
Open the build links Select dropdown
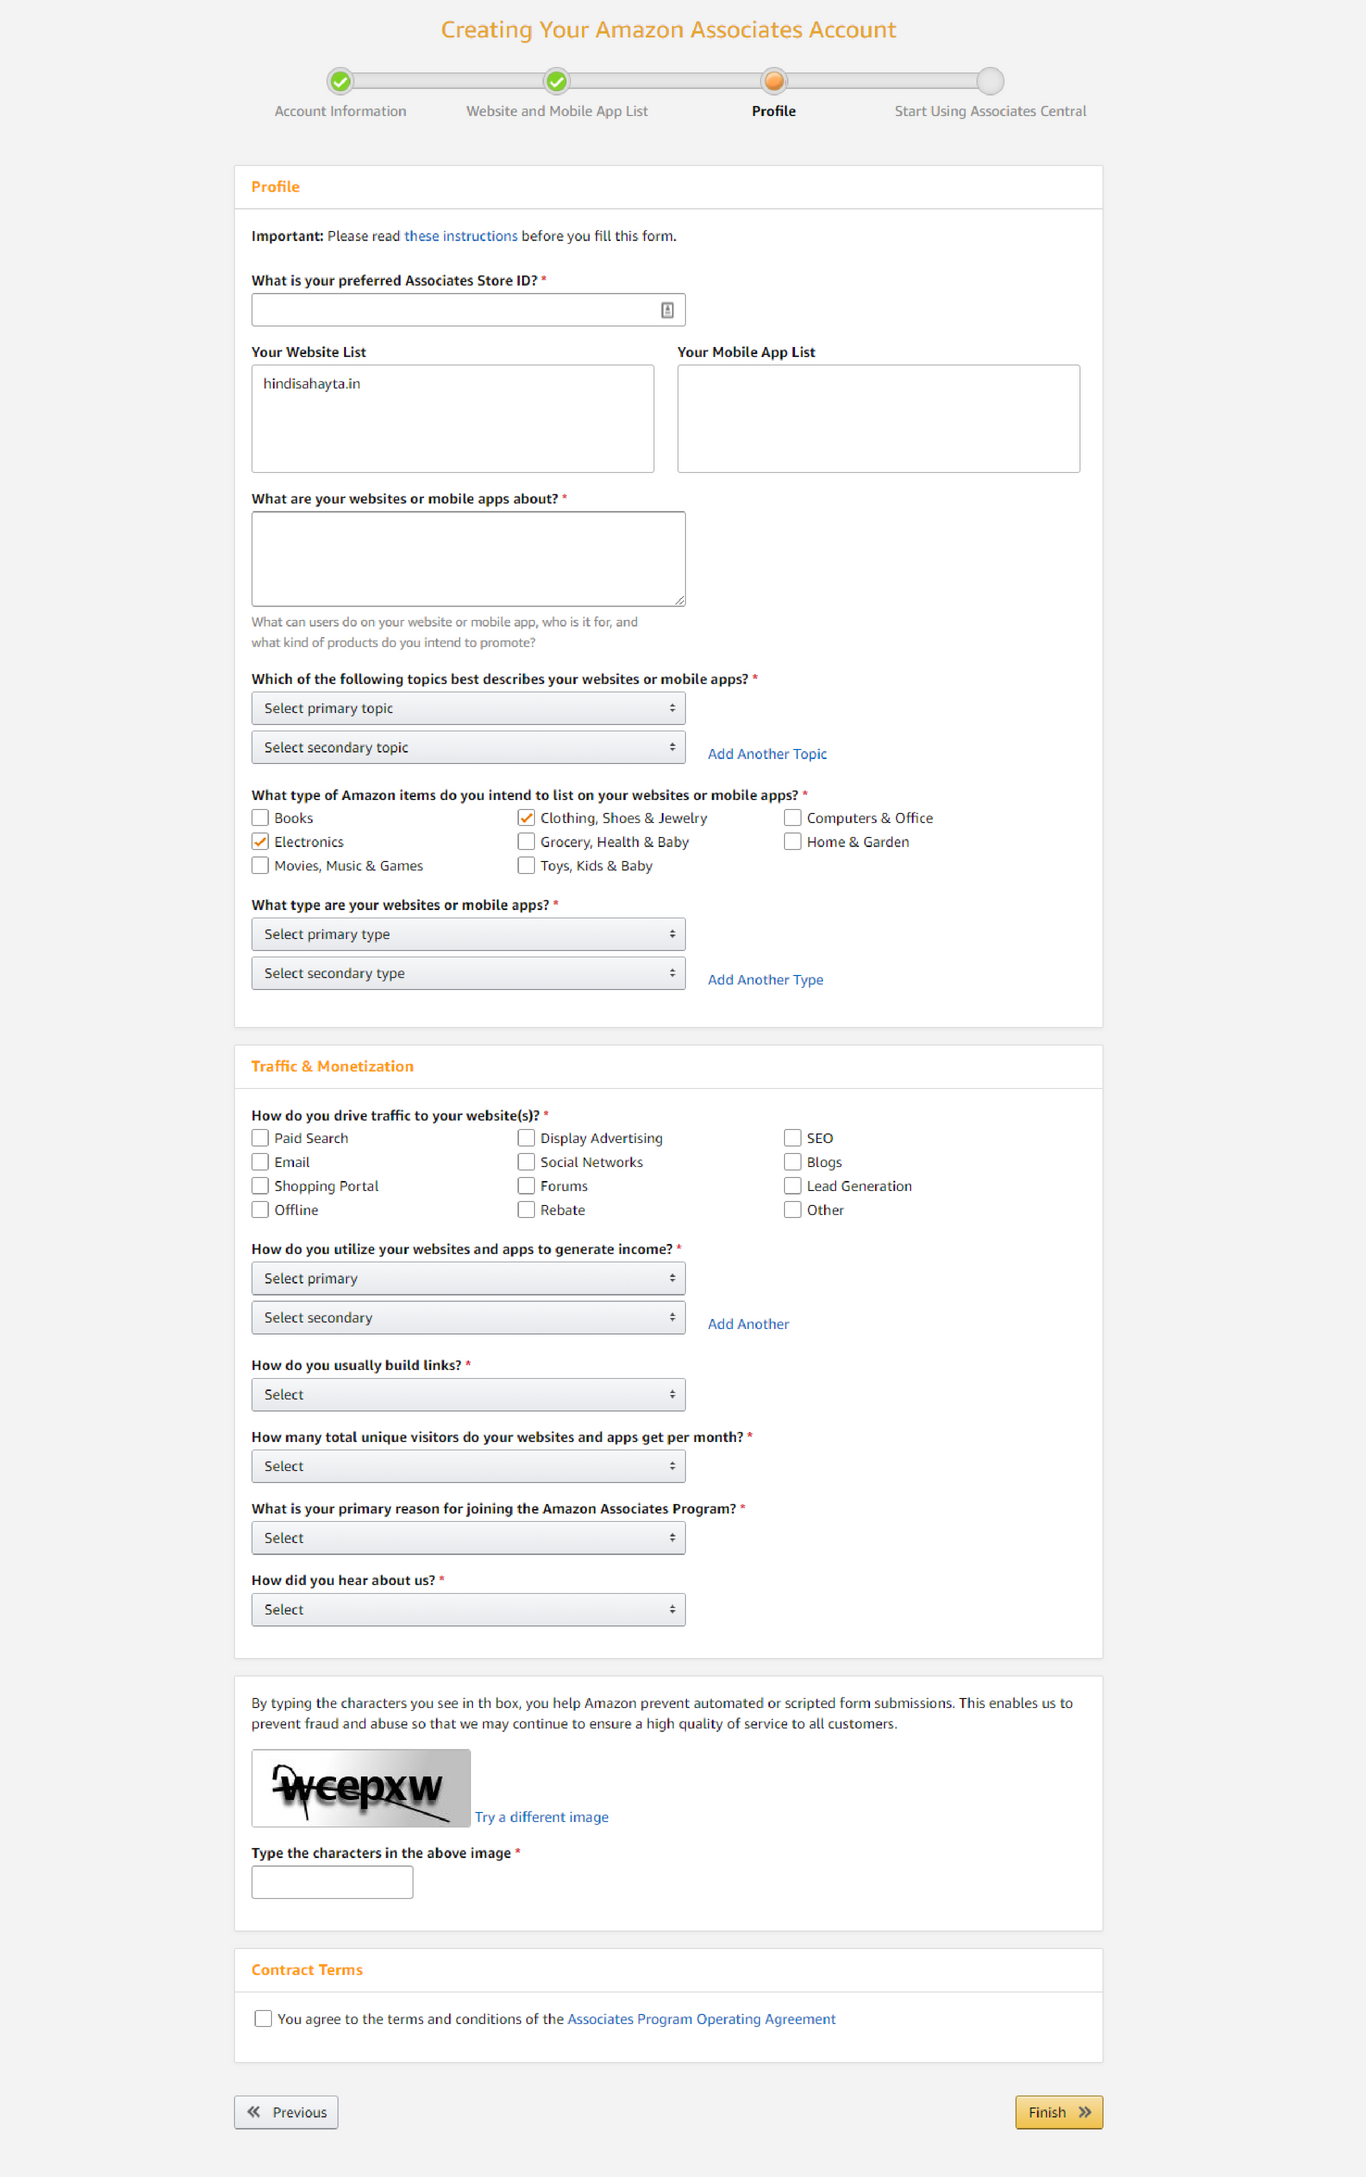click(468, 1394)
